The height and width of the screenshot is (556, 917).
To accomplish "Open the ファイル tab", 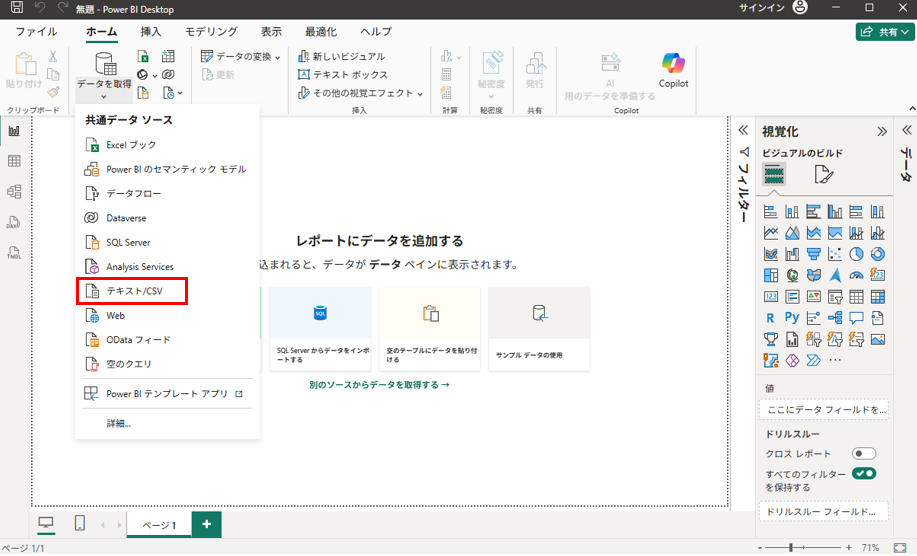I will (x=36, y=32).
